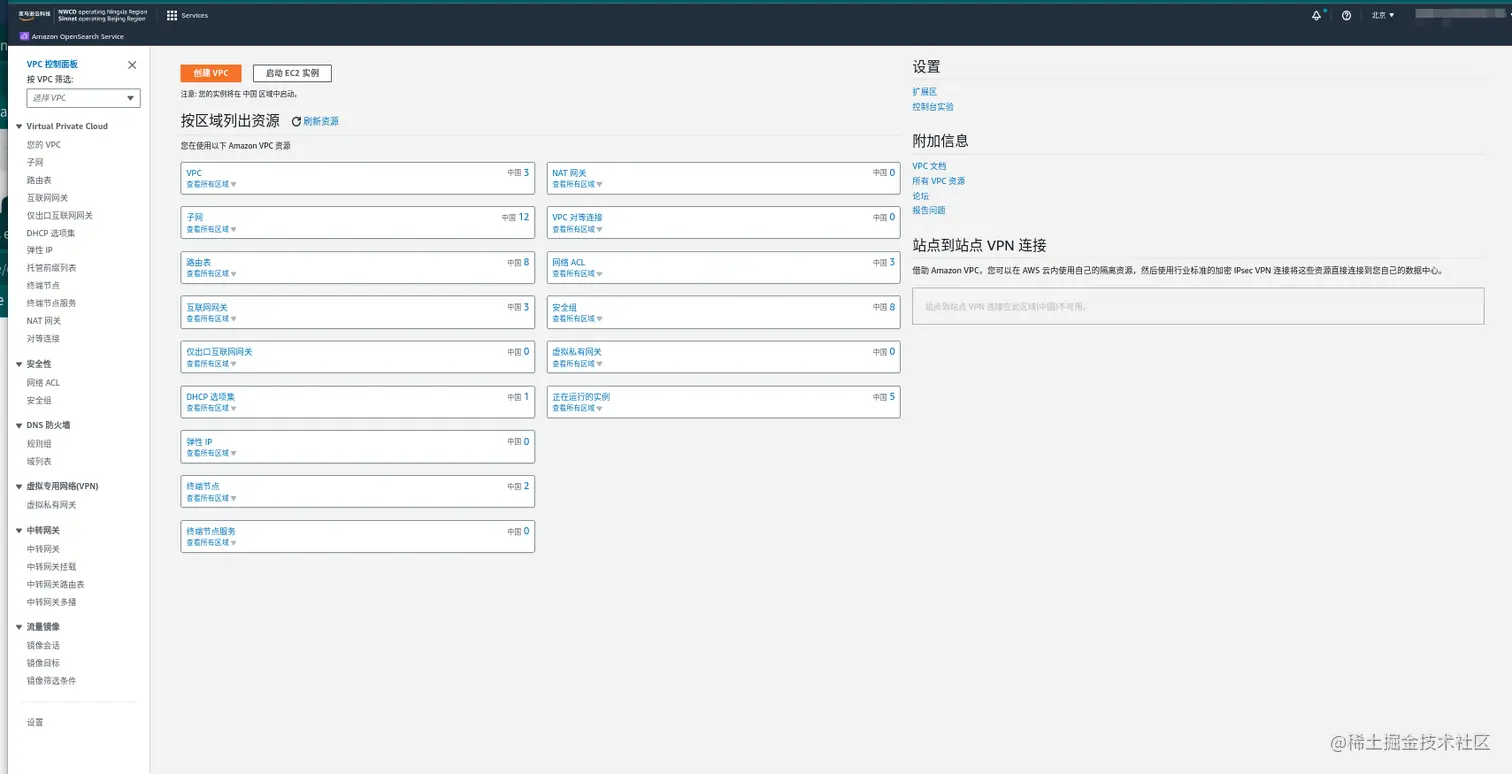The image size is (1512, 774).
Task: Close the VPC sidebar with the X icon
Action: coord(132,65)
